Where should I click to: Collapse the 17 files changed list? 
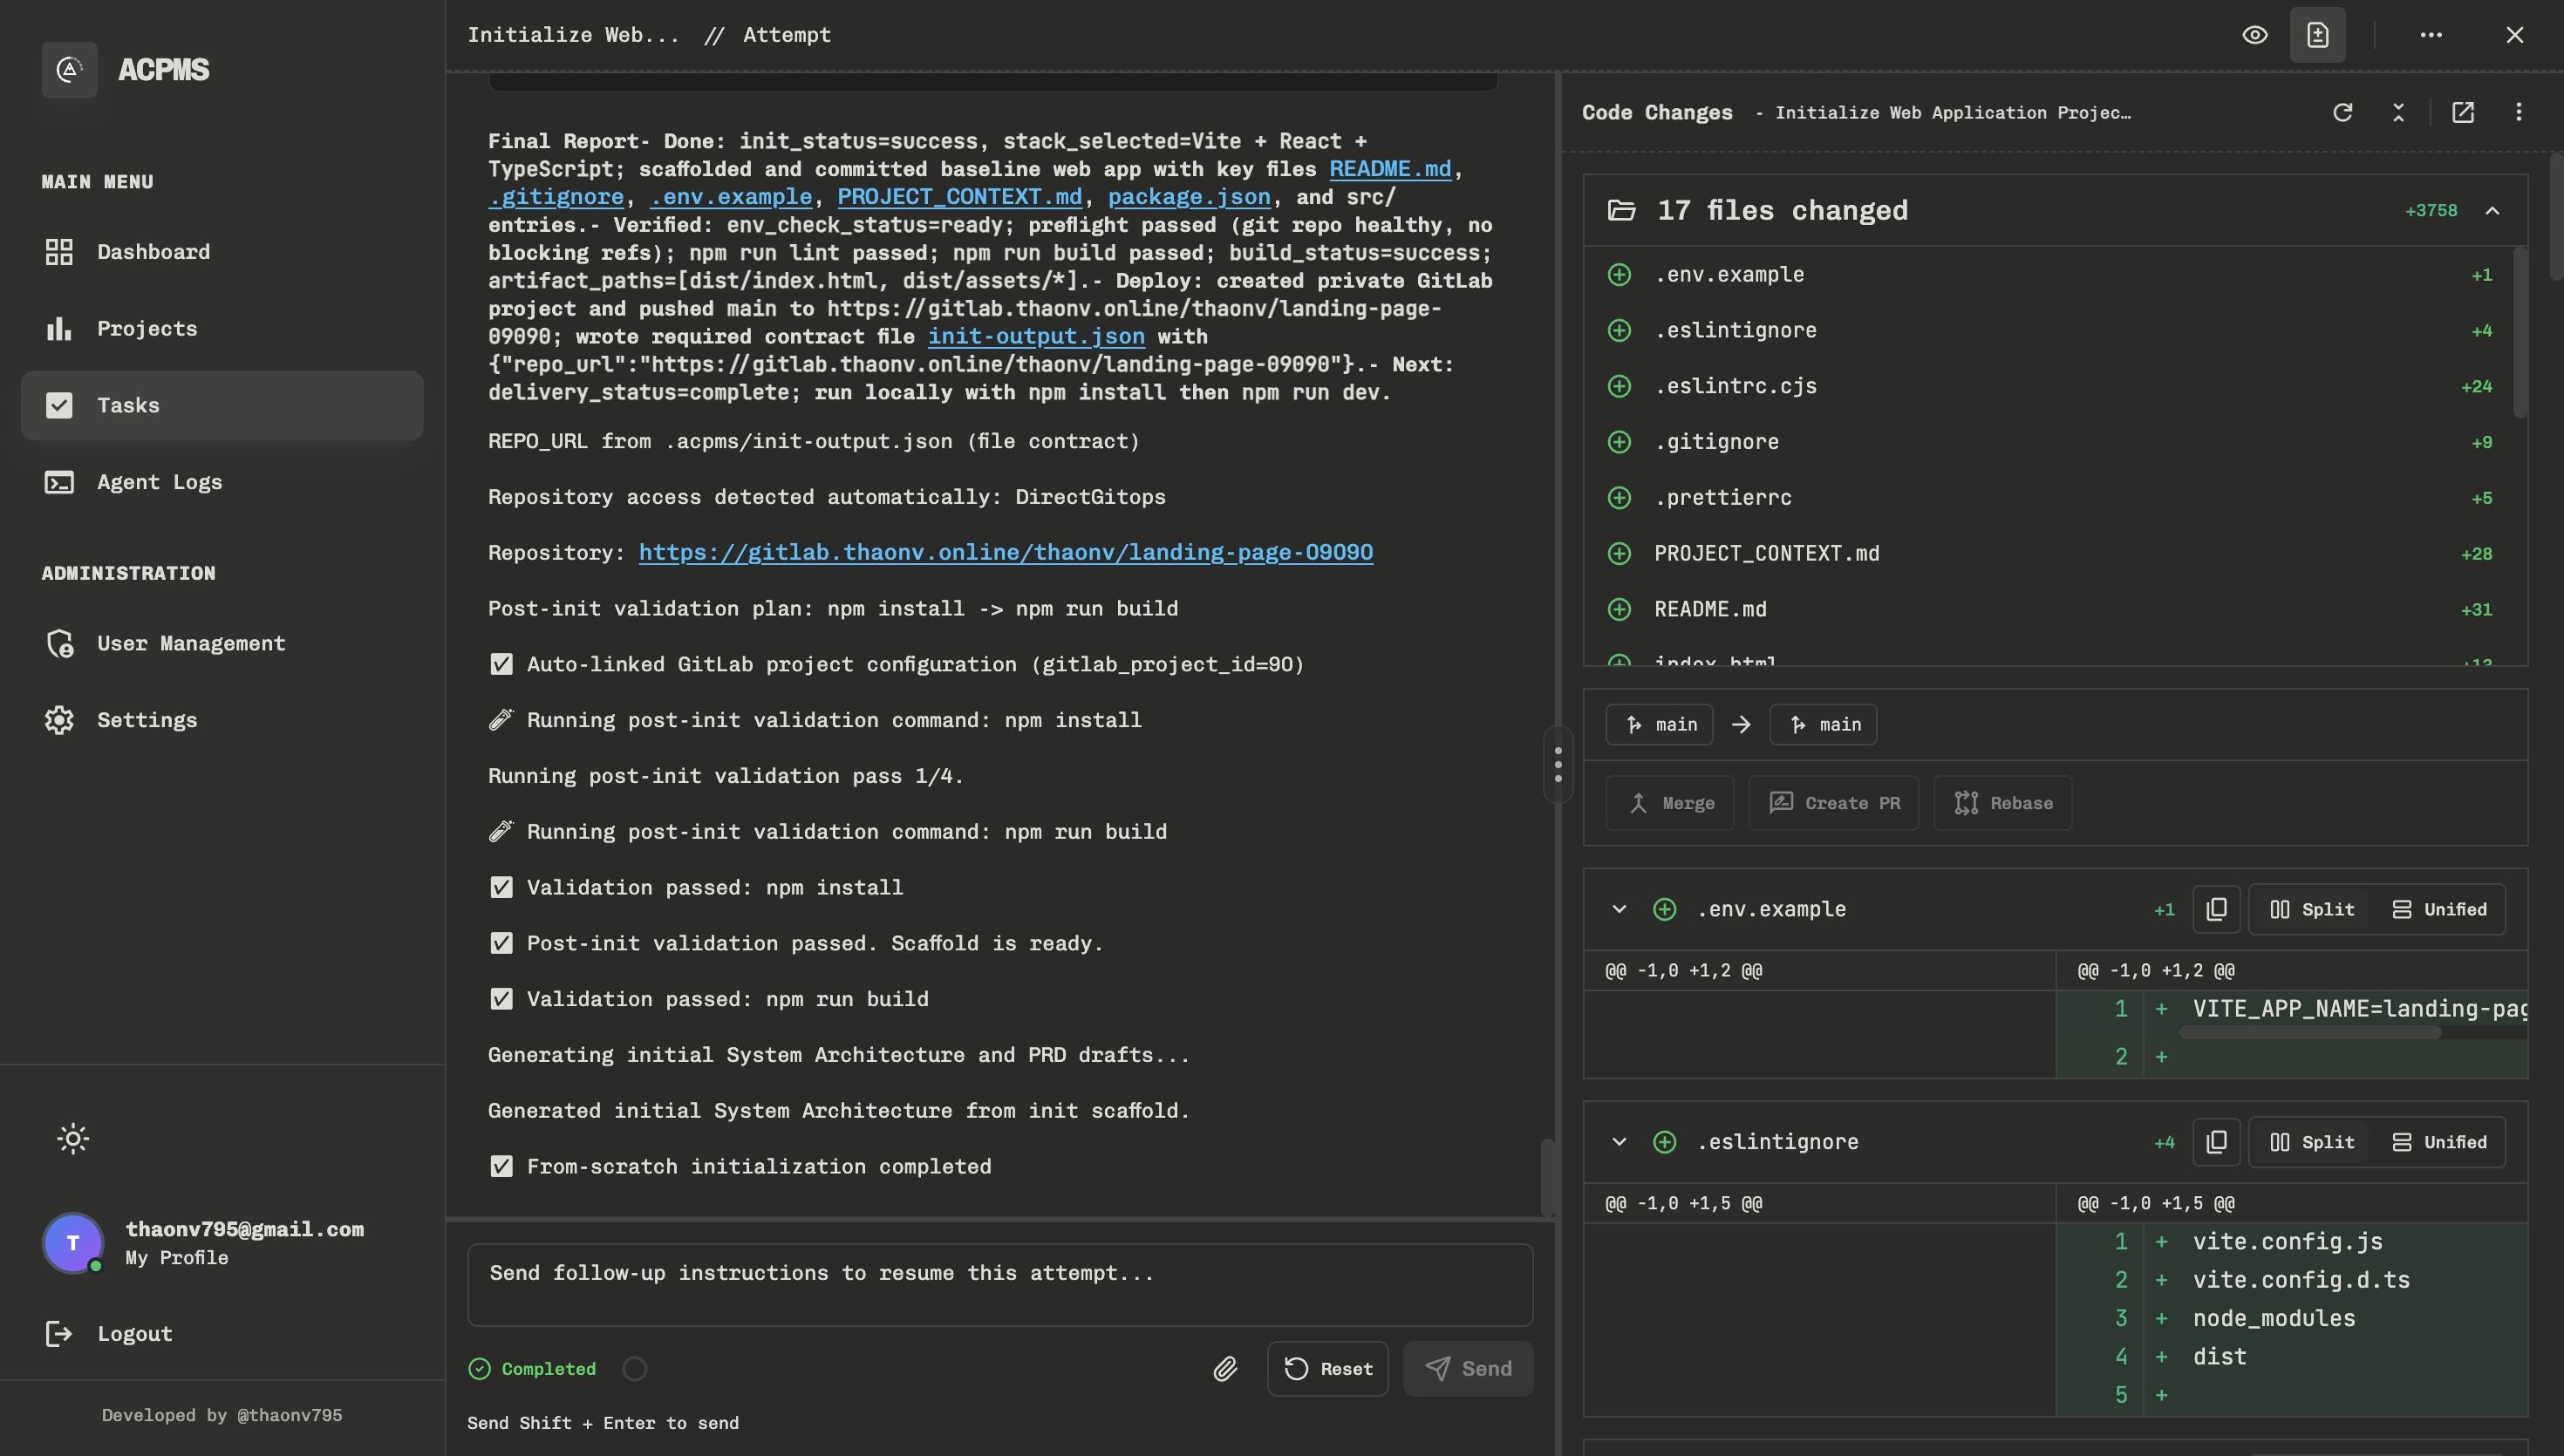click(x=2492, y=210)
